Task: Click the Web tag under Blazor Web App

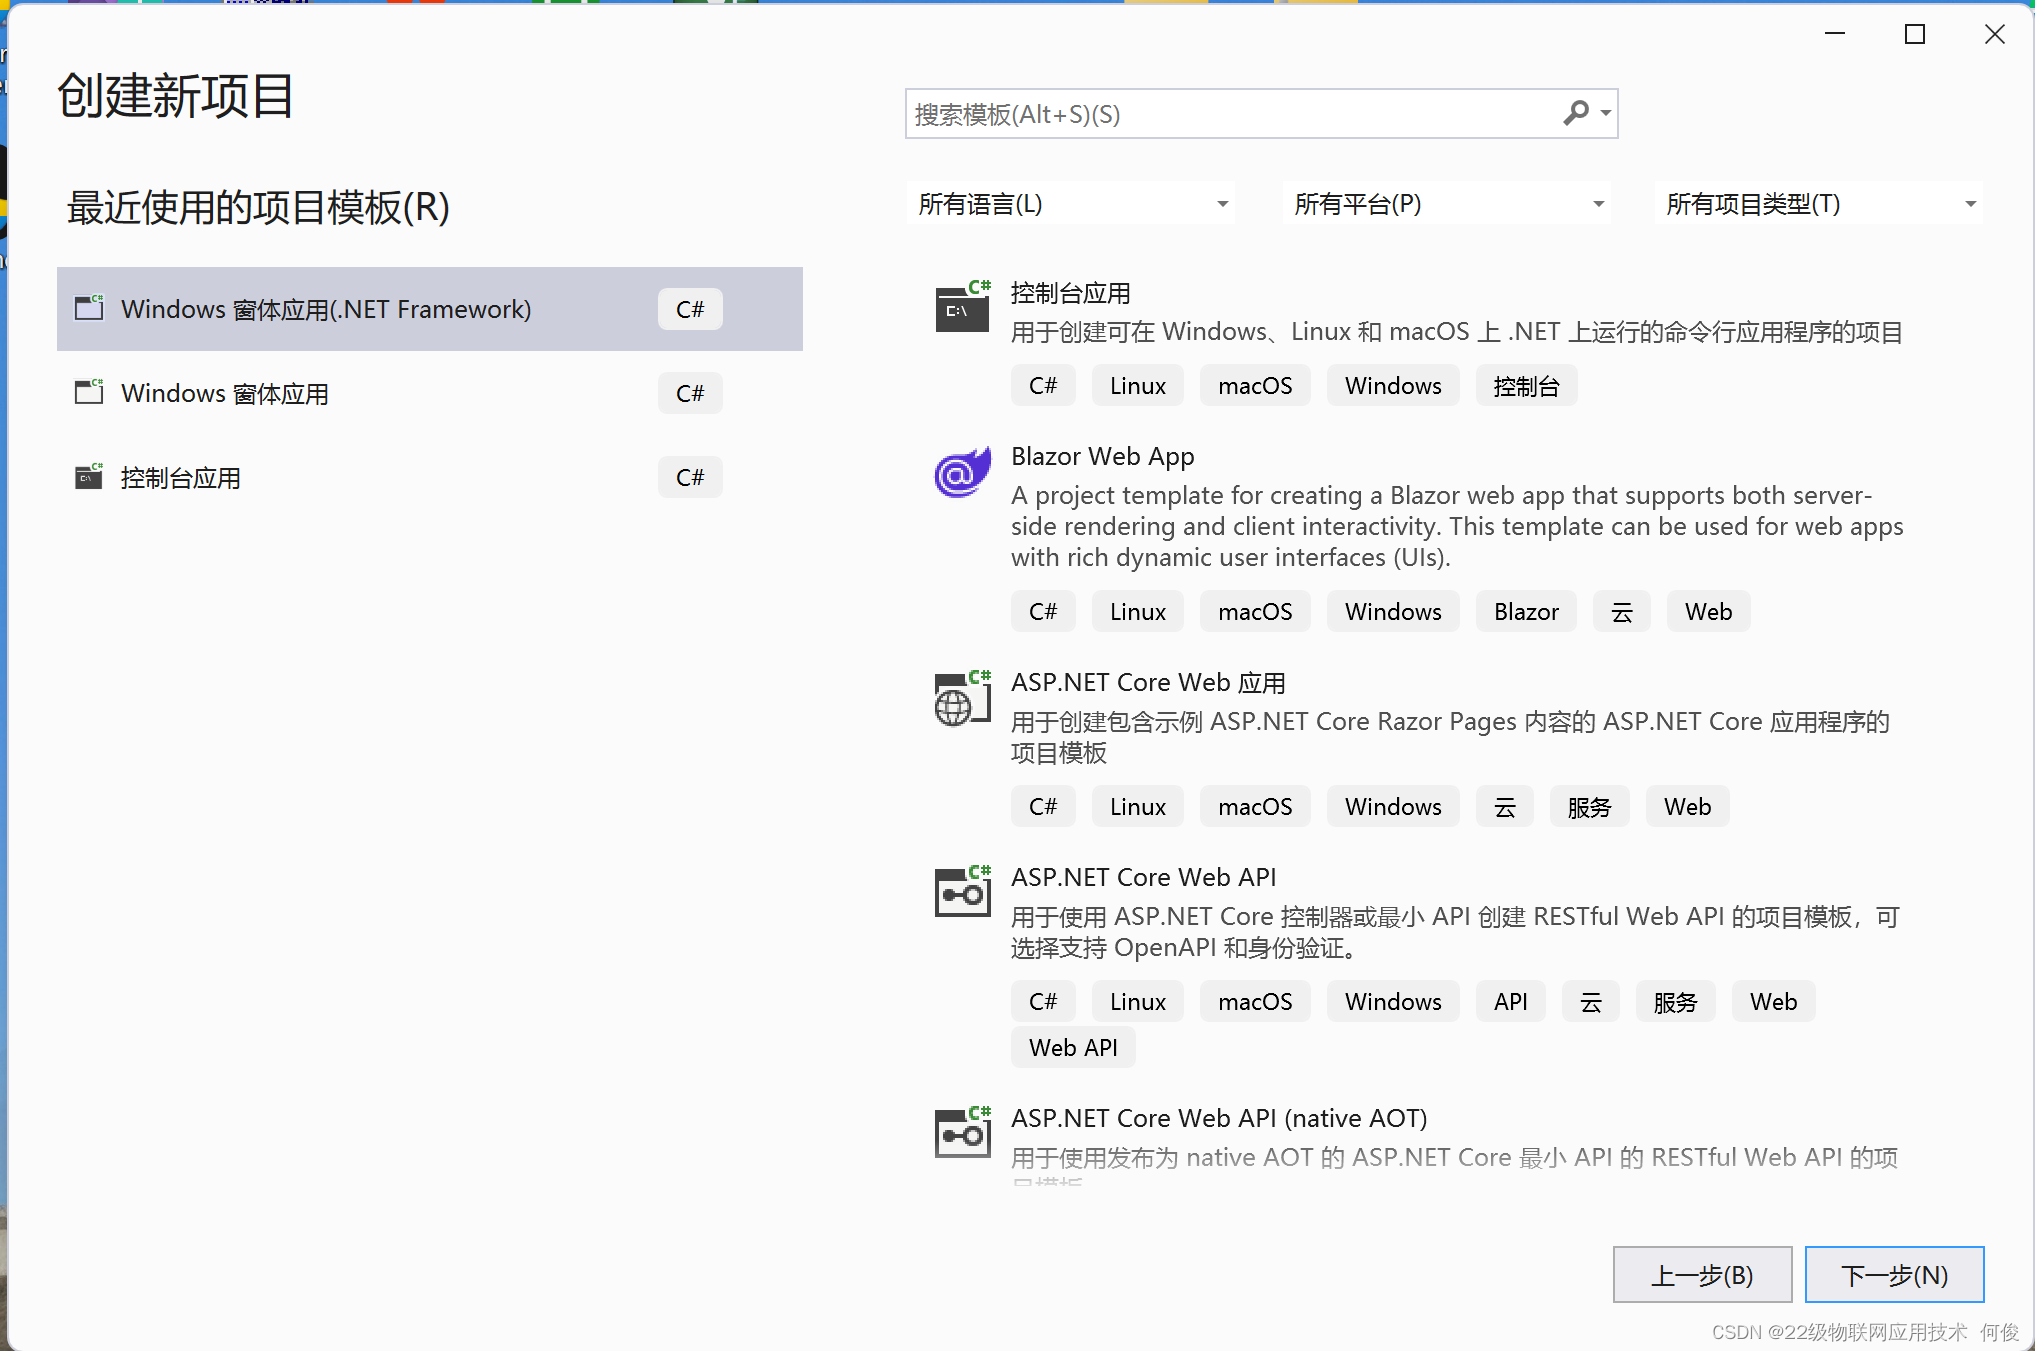Action: 1708,612
